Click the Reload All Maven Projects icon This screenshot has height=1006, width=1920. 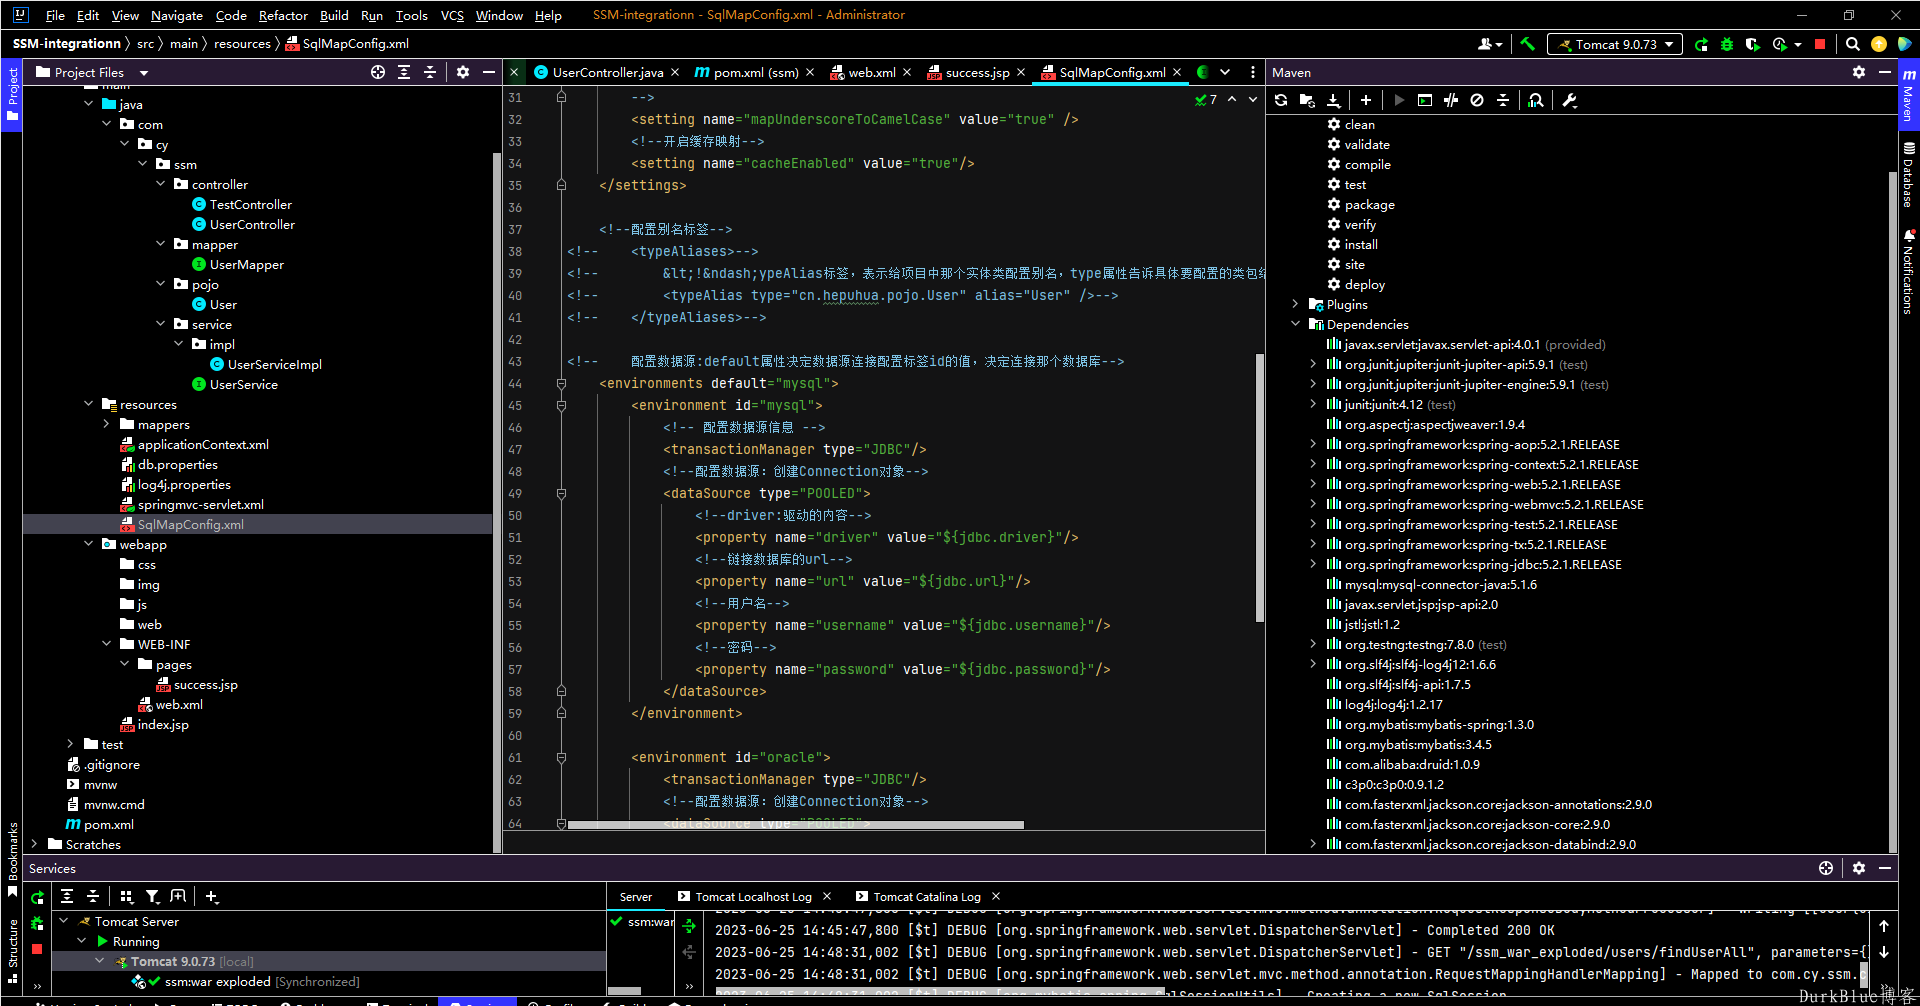[x=1281, y=100]
